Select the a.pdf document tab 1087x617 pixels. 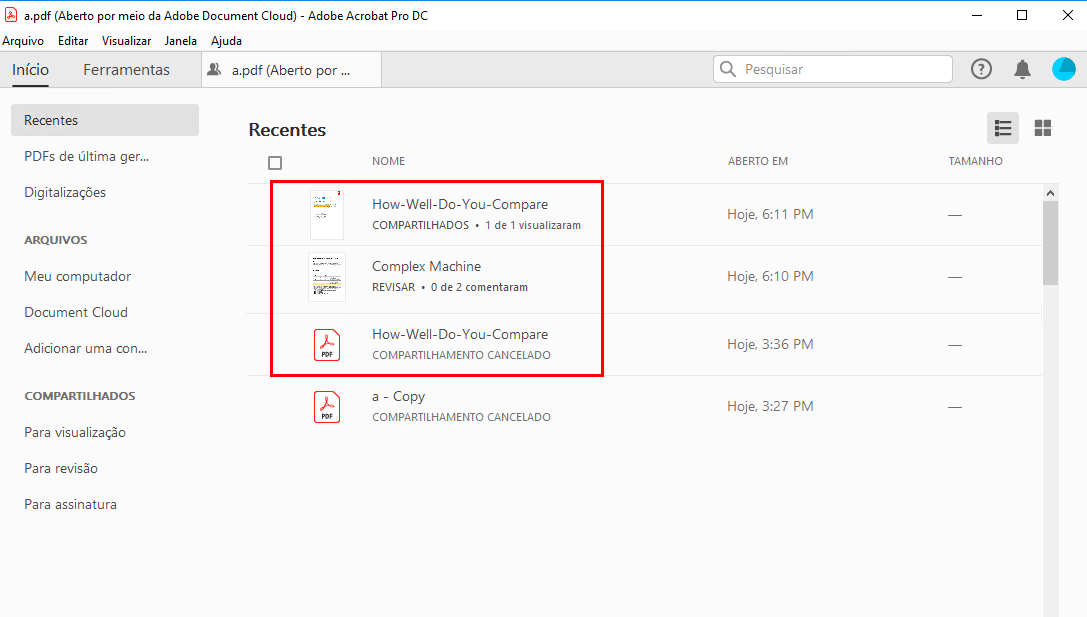click(x=290, y=70)
